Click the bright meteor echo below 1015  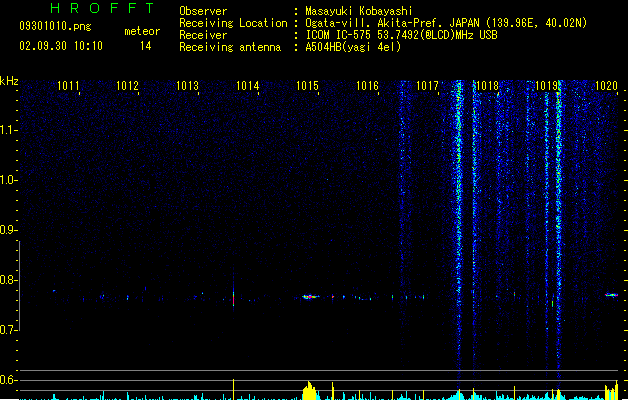click(x=310, y=297)
